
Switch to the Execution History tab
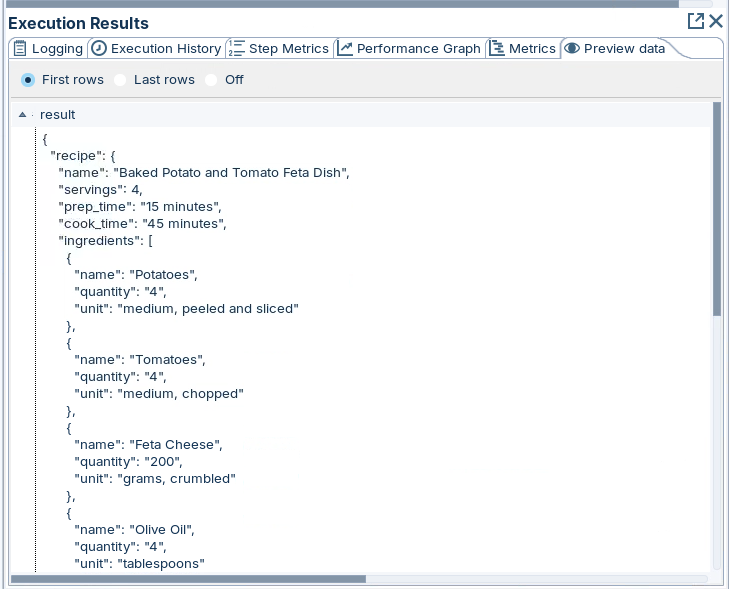point(165,48)
